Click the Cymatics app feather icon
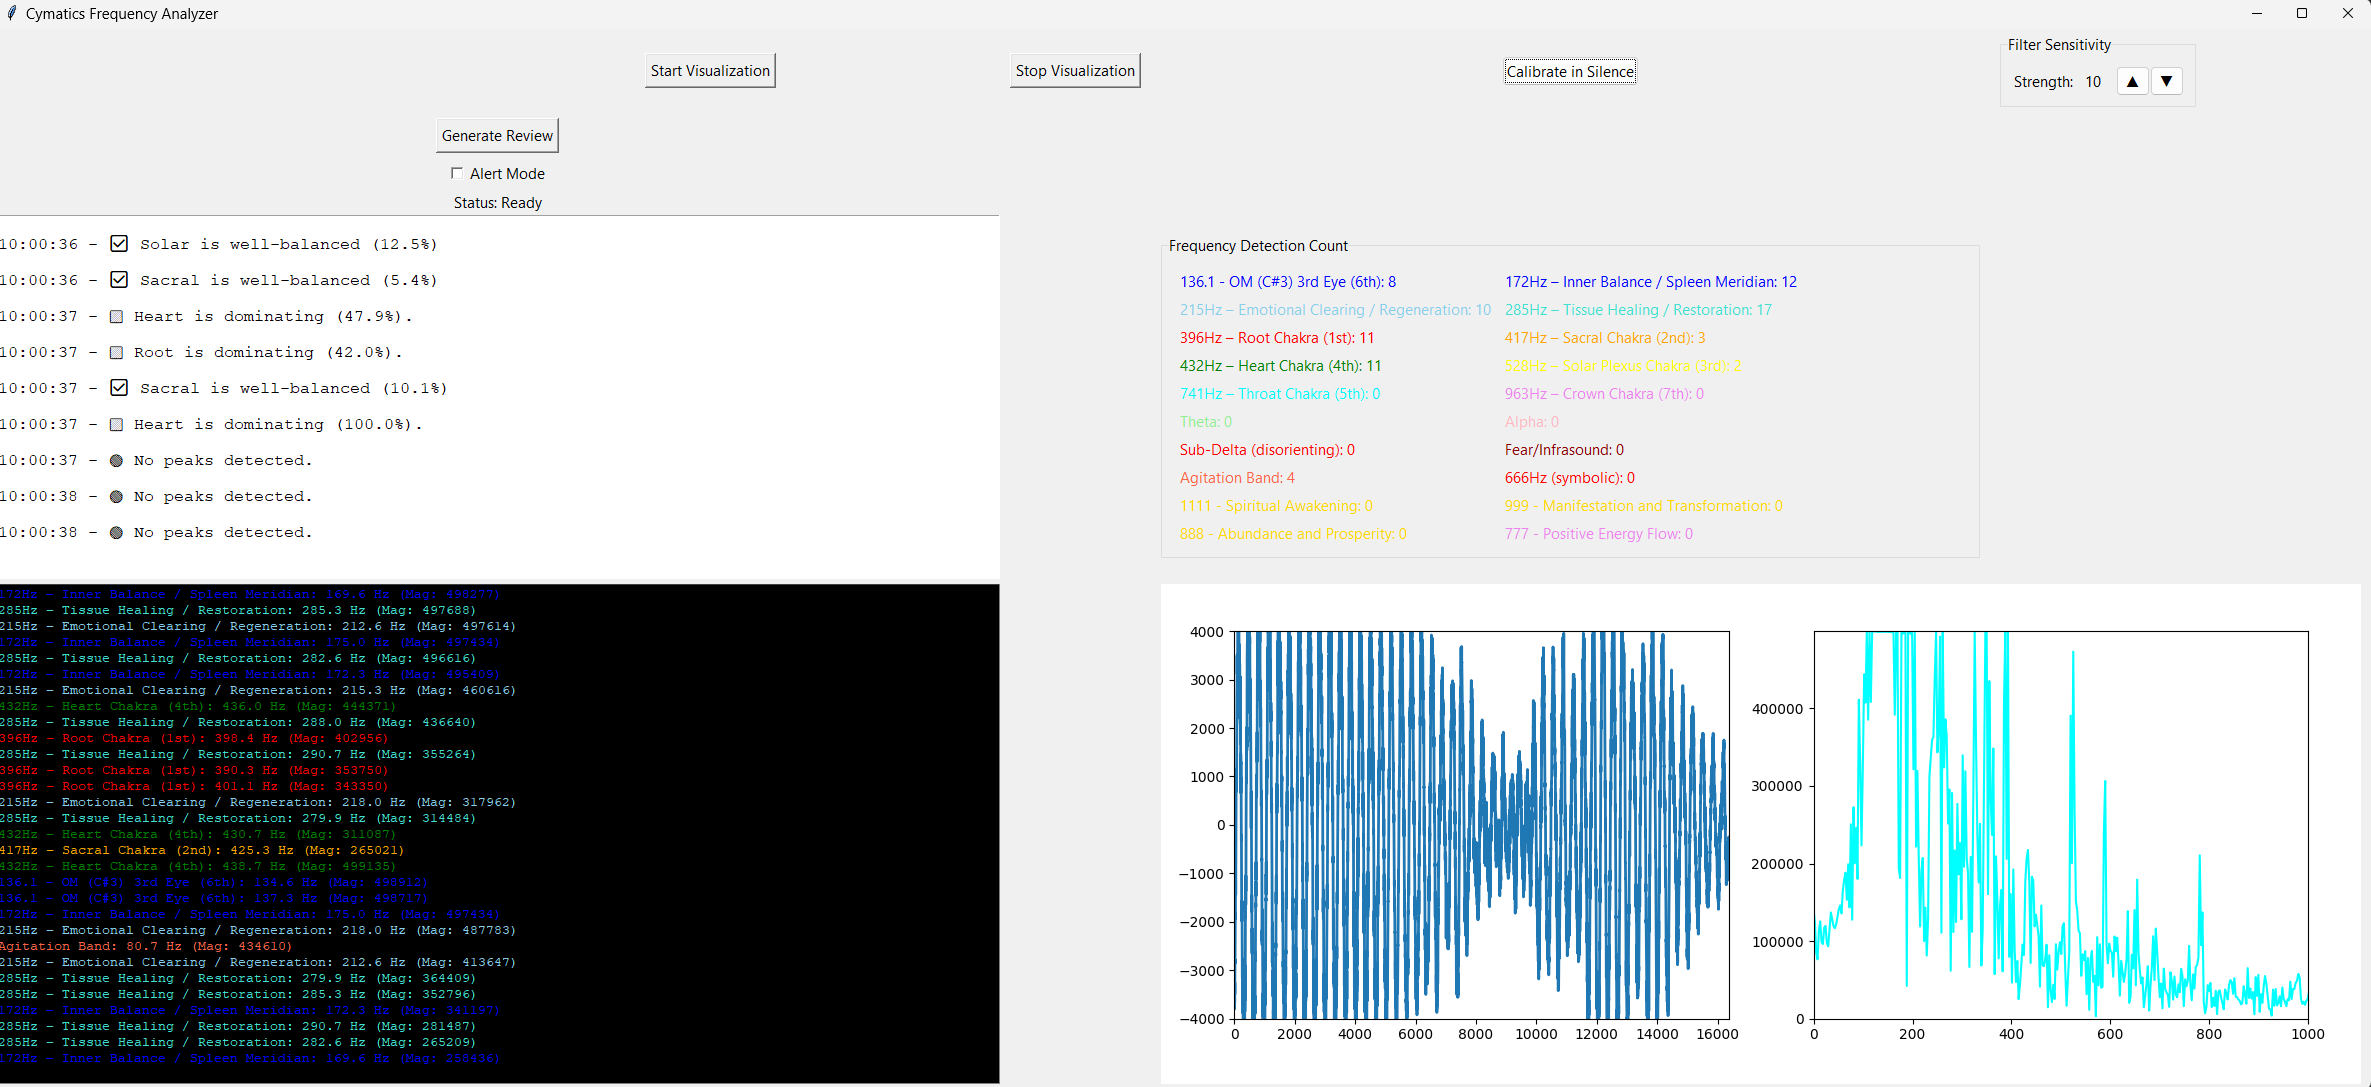 11,13
